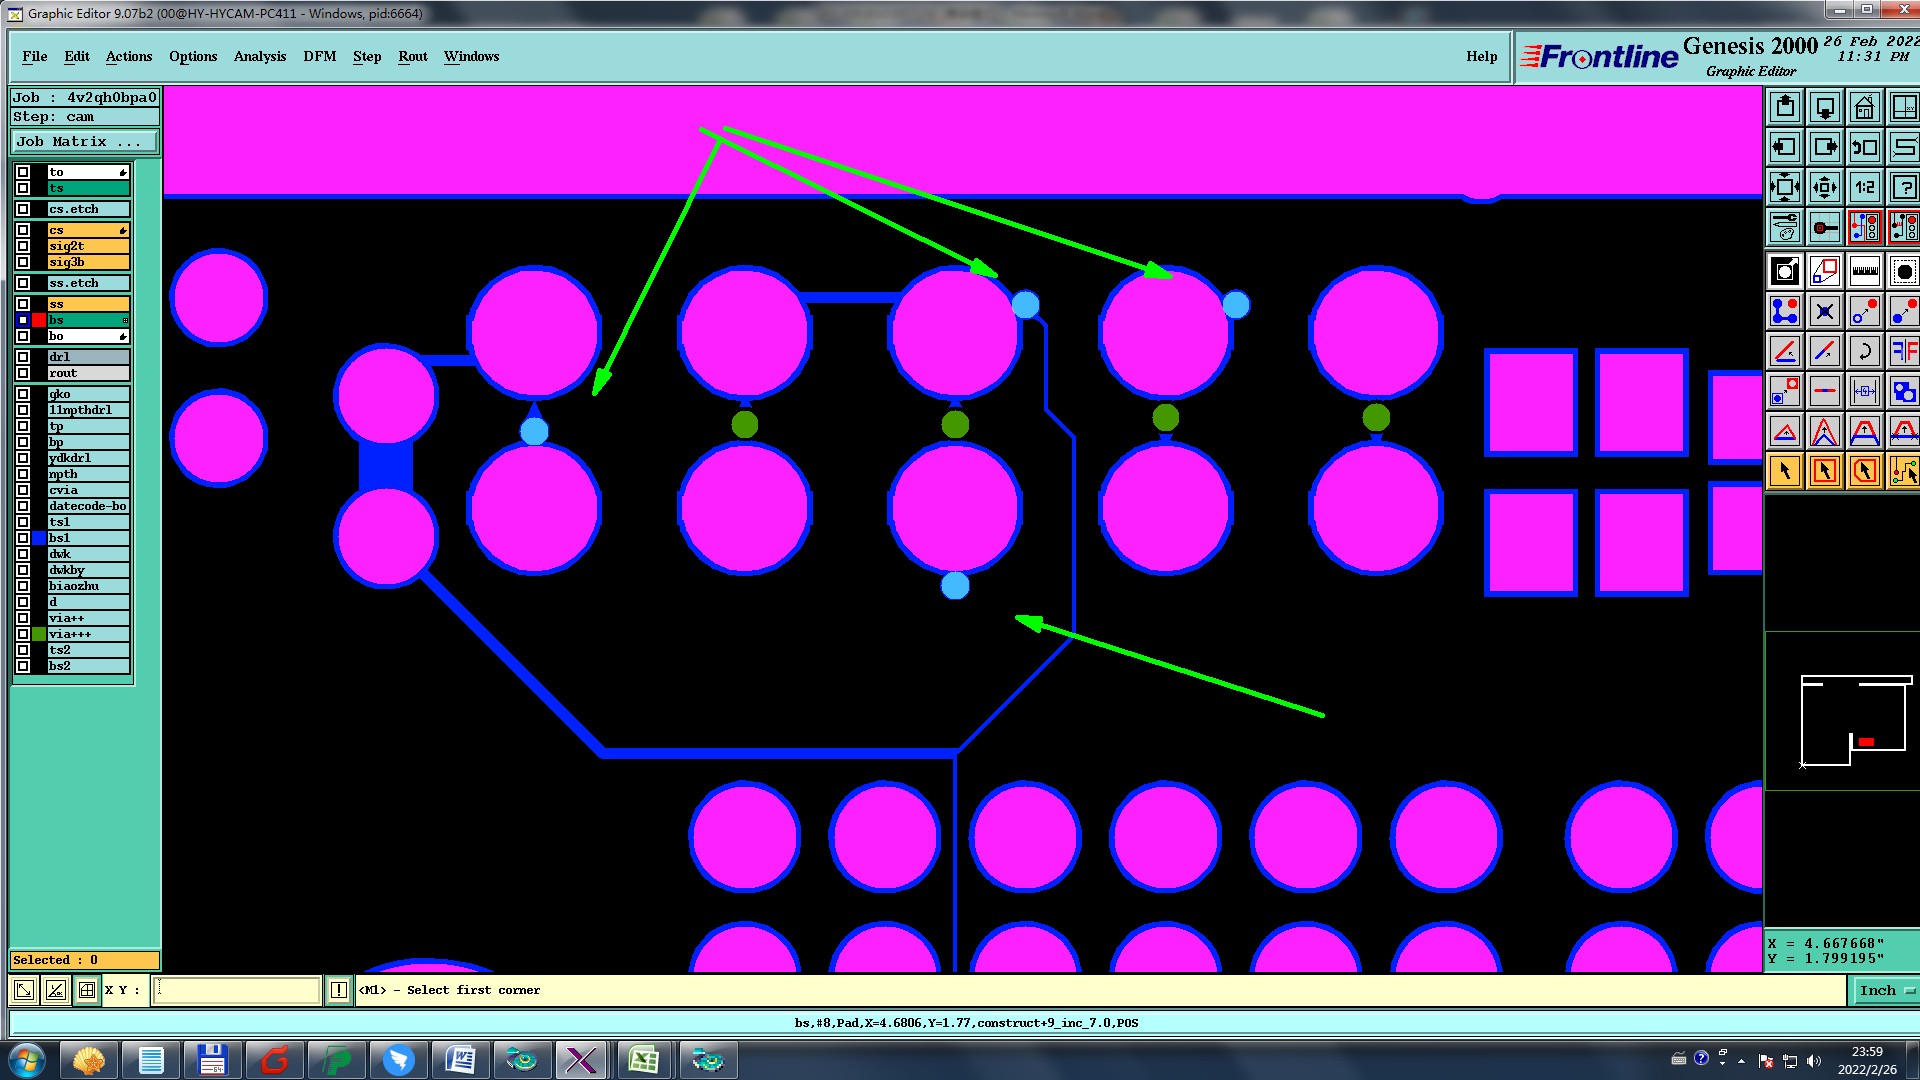Open the Inch units dropdown
This screenshot has height=1080, width=1920.
pyautogui.click(x=1885, y=990)
